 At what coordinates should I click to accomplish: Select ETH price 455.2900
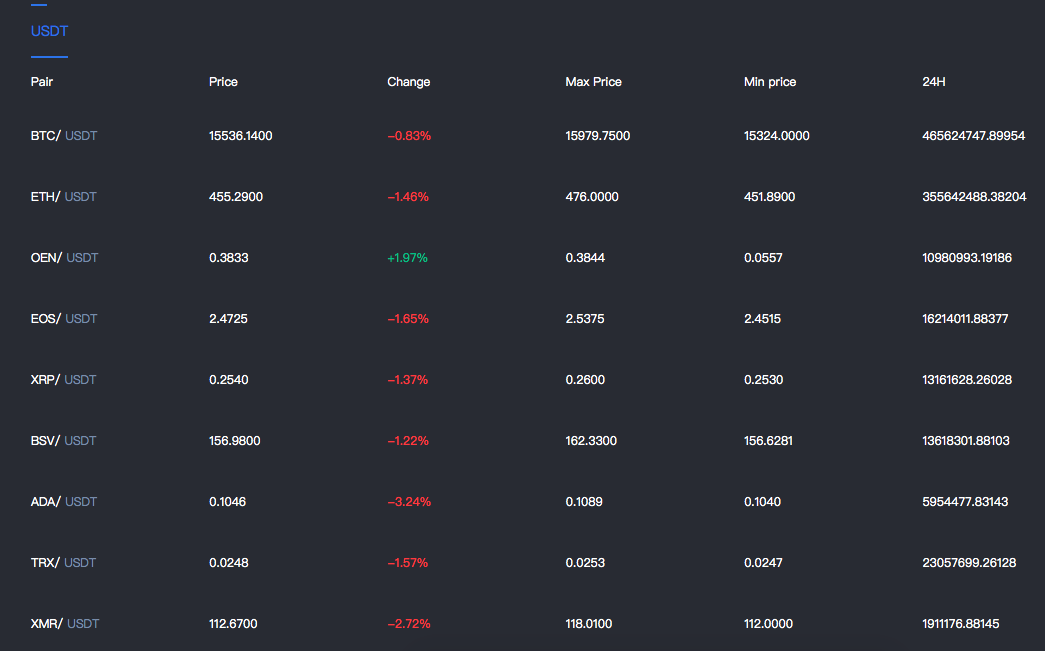click(x=236, y=197)
